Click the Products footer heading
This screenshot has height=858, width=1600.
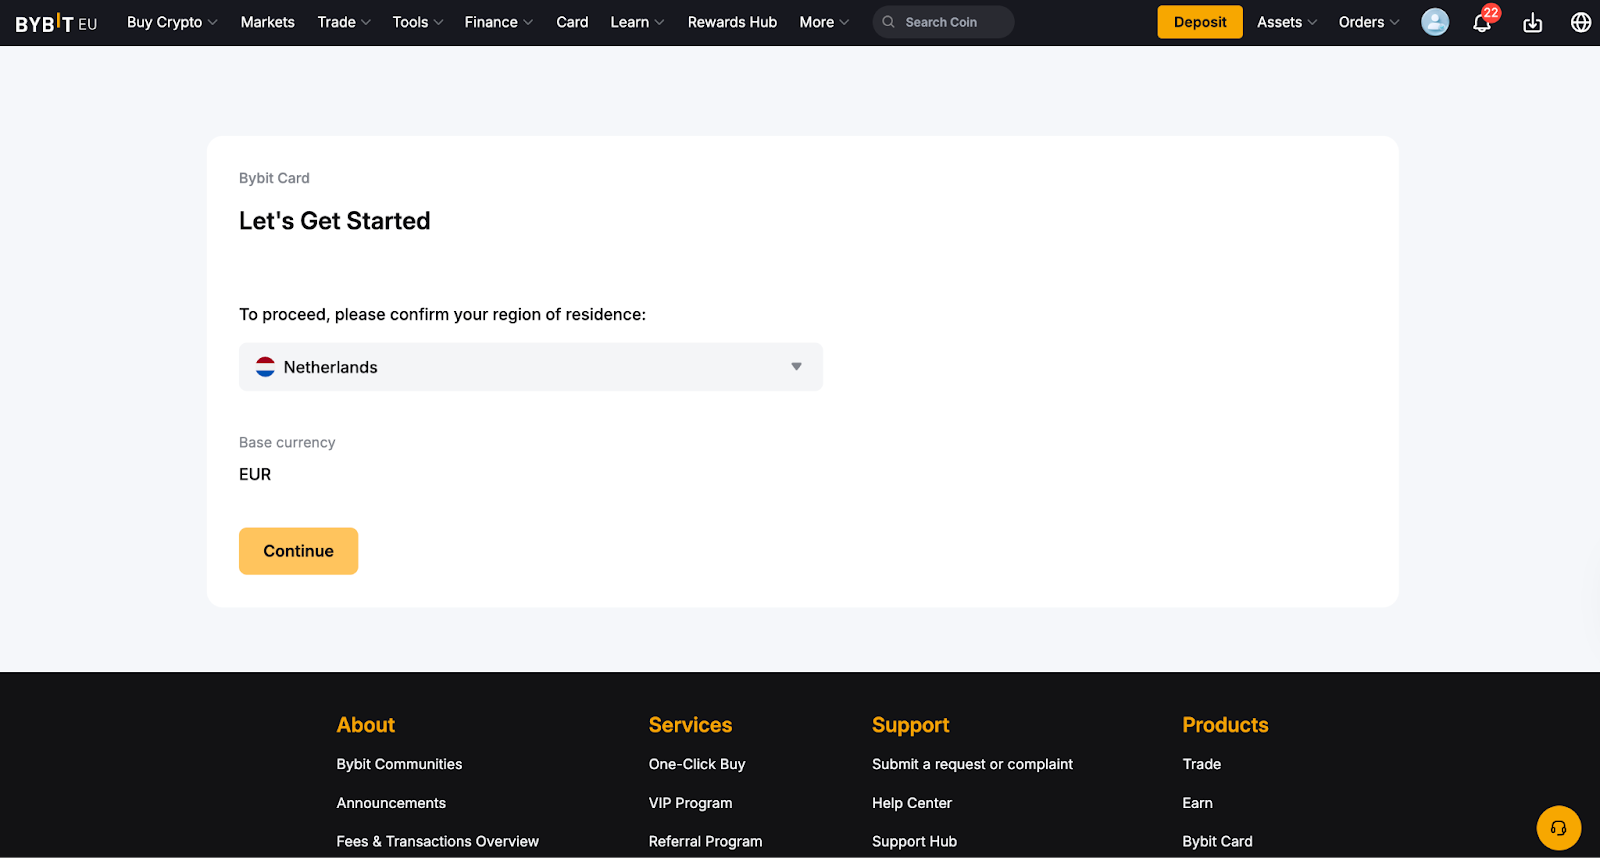(1225, 725)
